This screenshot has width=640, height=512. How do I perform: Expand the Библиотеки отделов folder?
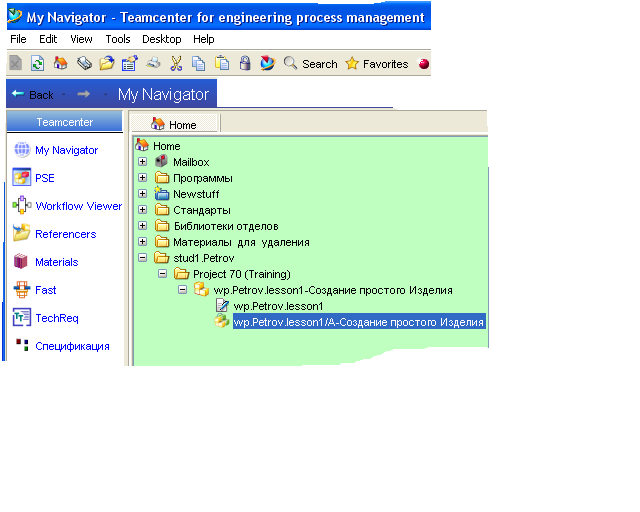(142, 225)
